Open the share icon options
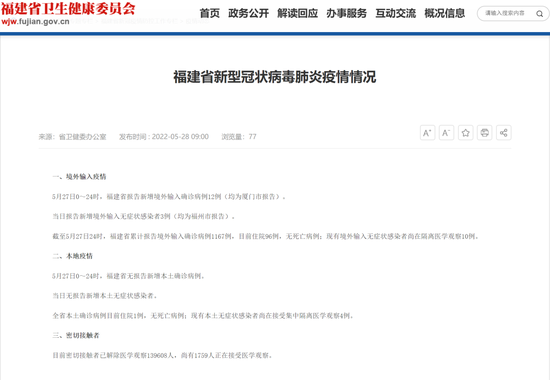This screenshot has height=380, width=550. pyautogui.click(x=504, y=133)
